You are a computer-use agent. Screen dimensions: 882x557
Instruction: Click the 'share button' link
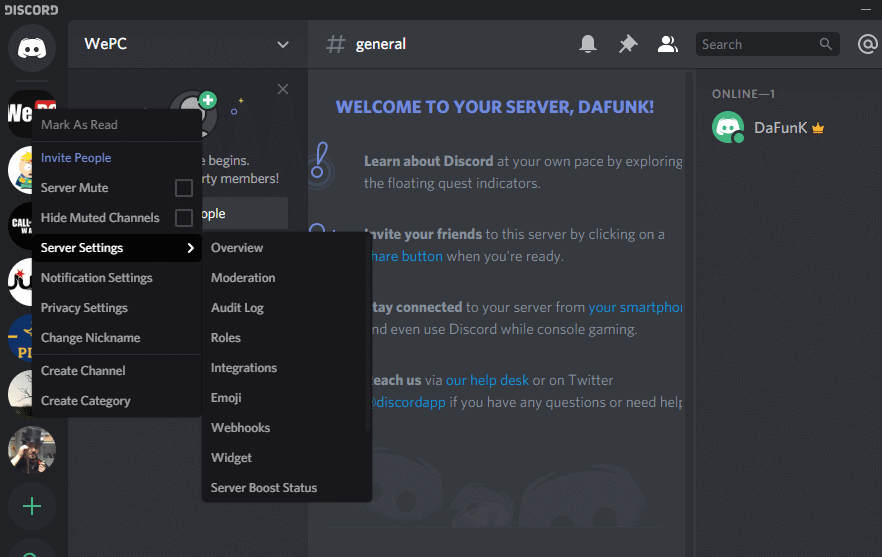click(407, 257)
